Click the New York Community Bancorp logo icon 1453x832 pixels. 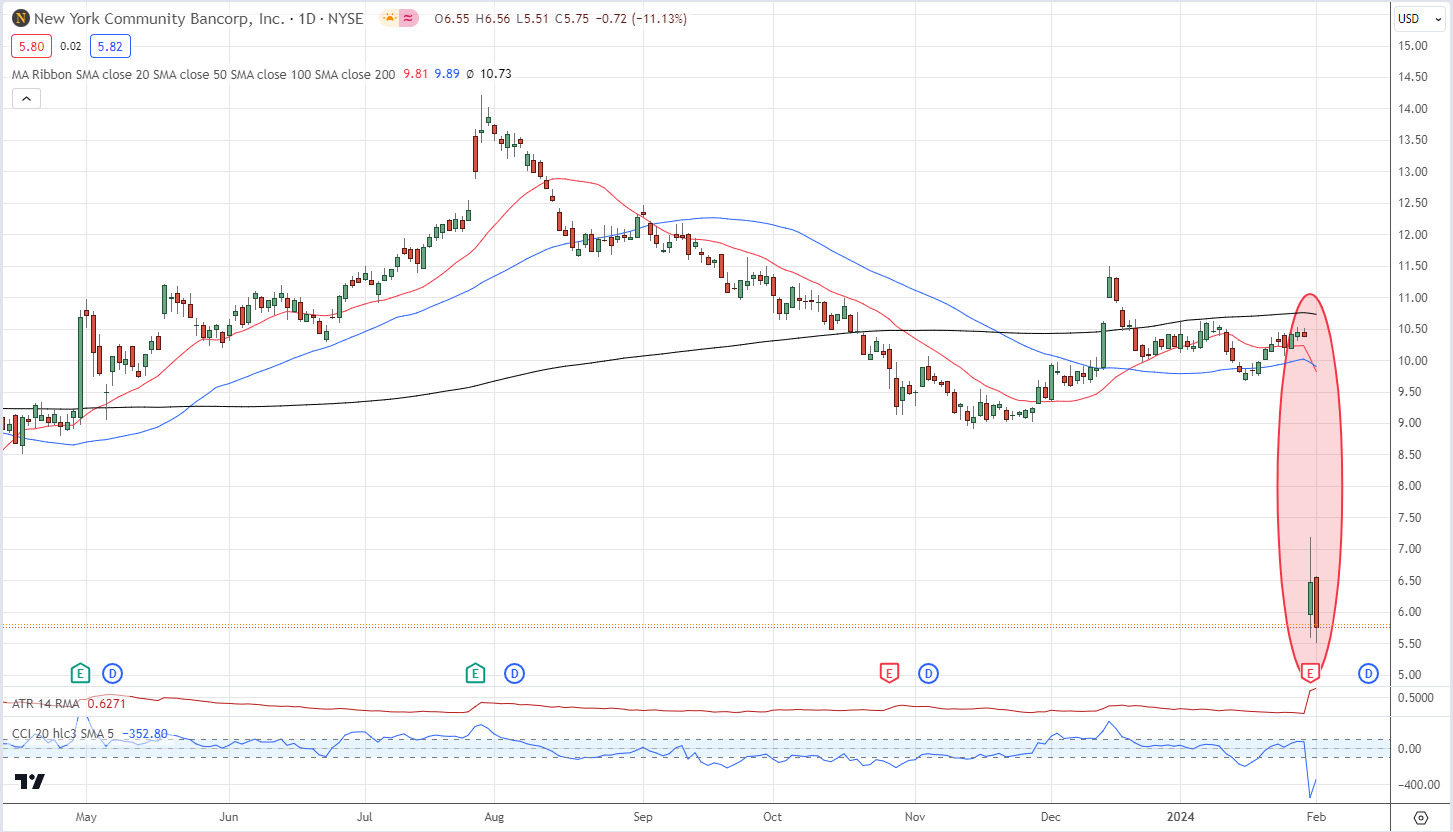[x=20, y=18]
